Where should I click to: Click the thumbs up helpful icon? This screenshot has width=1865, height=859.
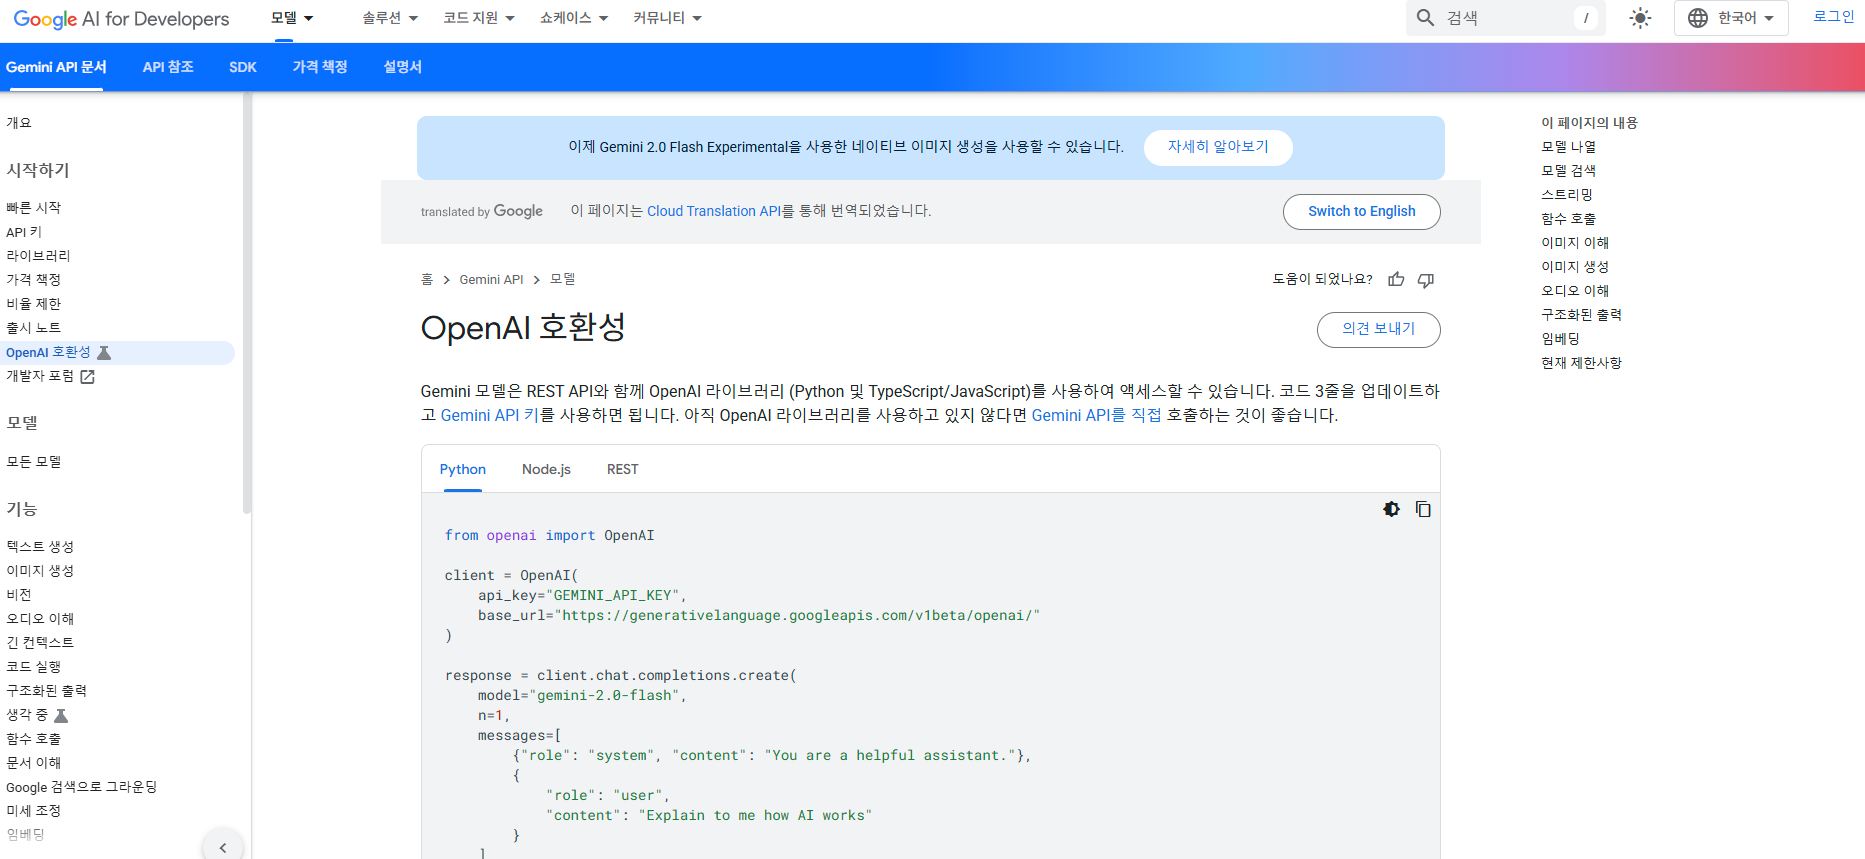1396,280
